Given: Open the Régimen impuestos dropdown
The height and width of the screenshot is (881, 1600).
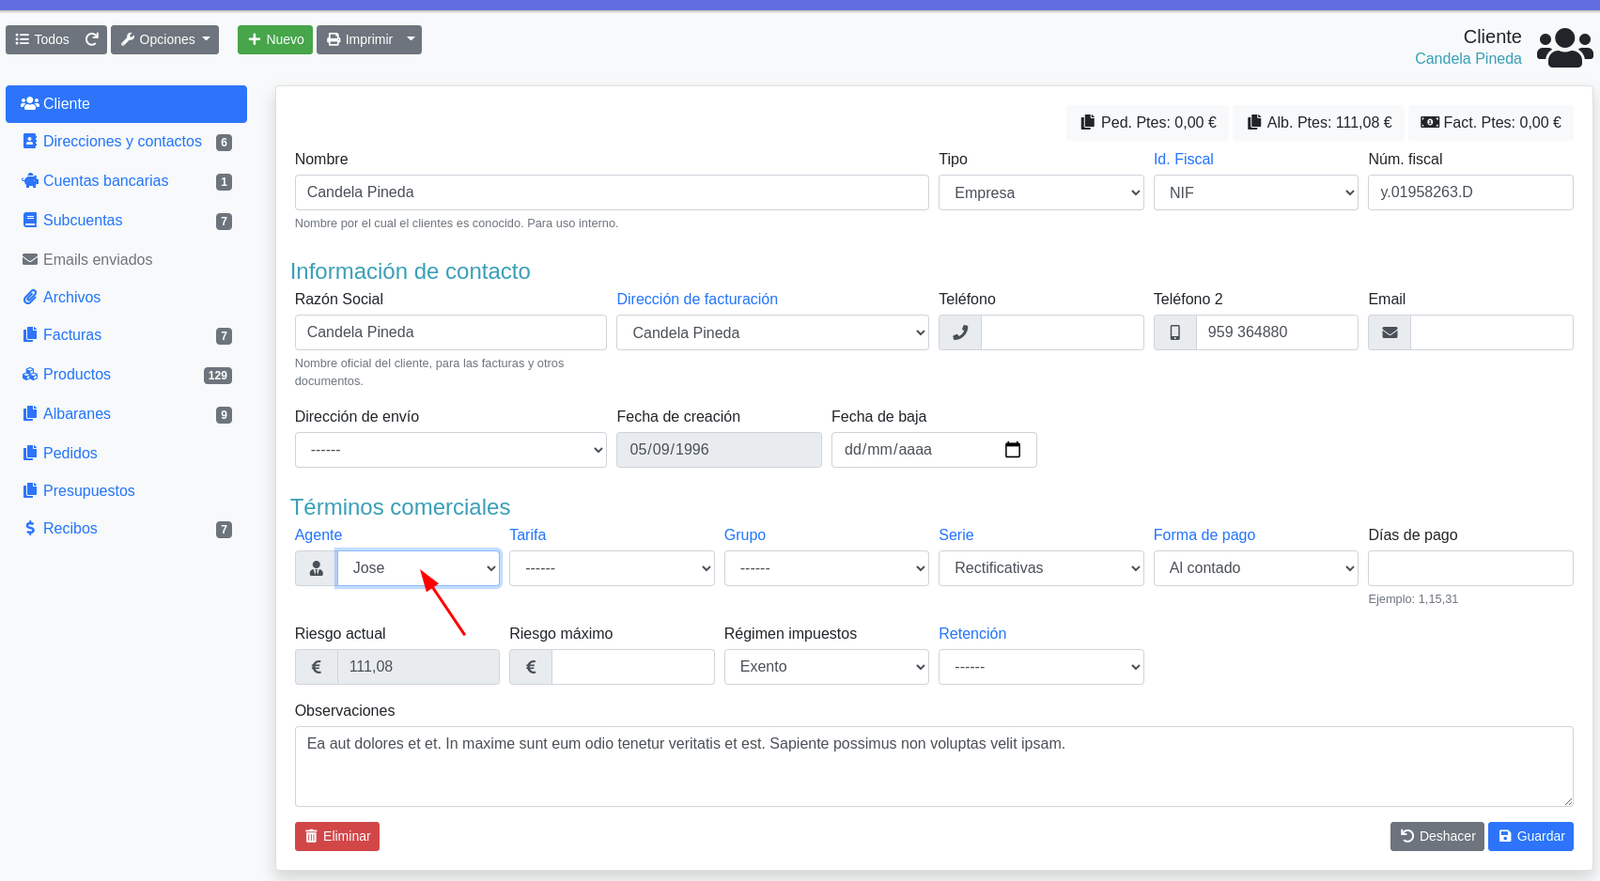Looking at the screenshot, I should point(826,667).
